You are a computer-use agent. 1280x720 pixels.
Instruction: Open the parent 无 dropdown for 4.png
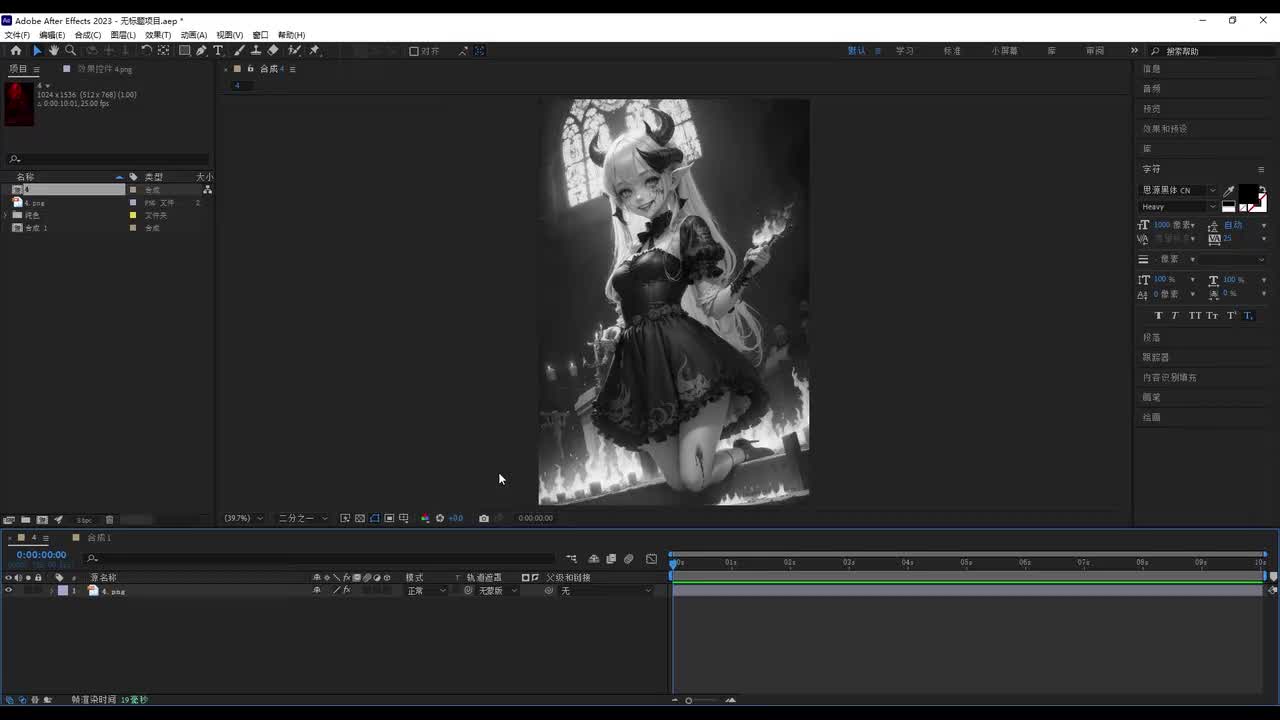[606, 591]
